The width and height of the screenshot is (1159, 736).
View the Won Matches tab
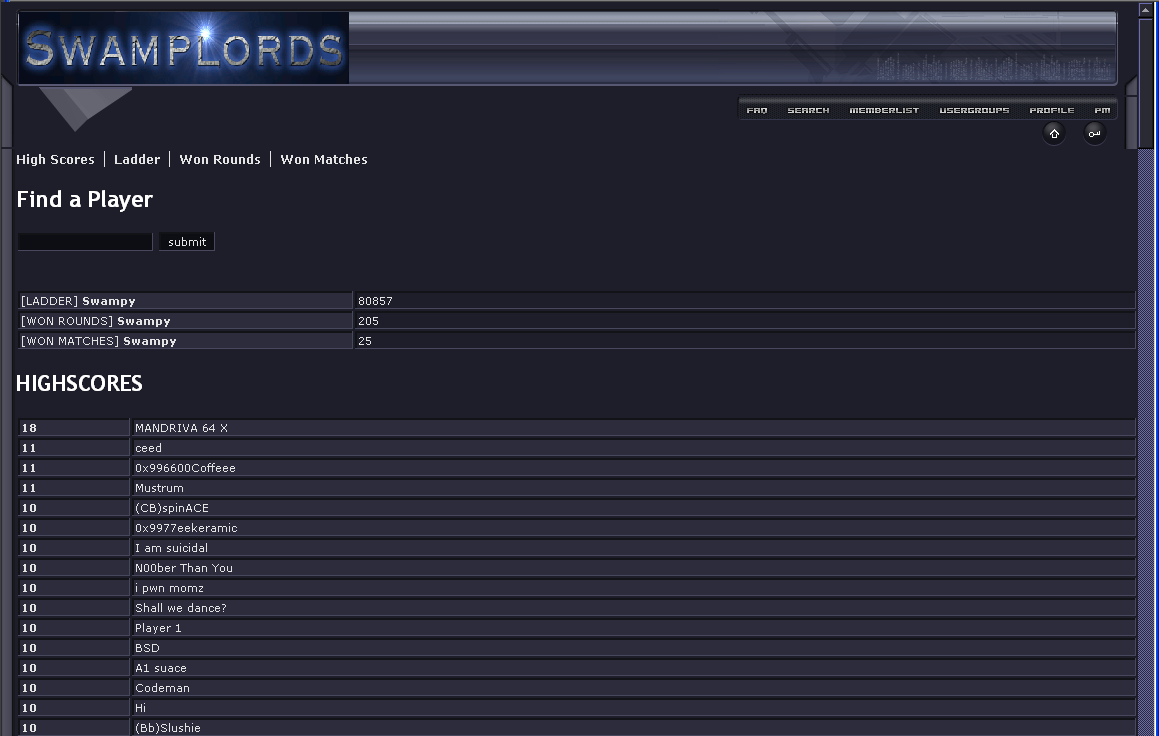click(x=324, y=160)
